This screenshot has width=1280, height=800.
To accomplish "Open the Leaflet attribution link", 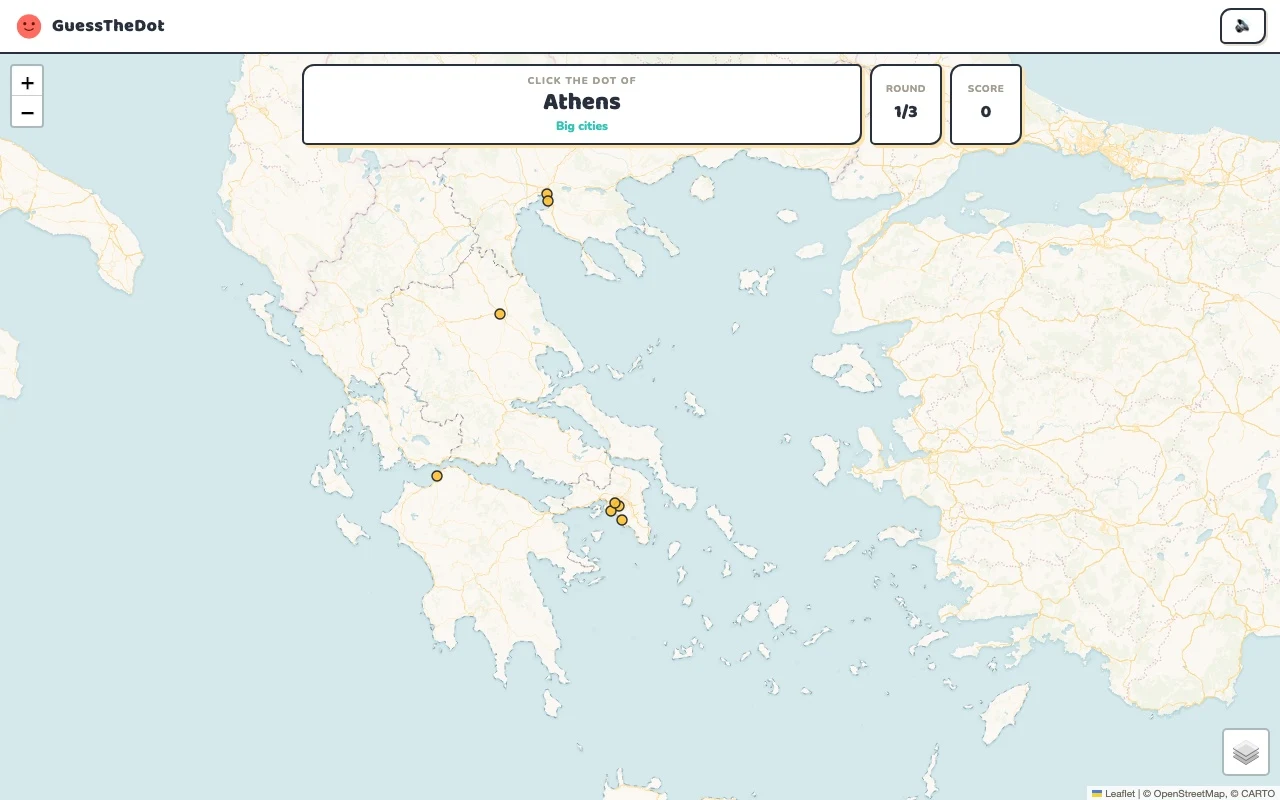I will coord(1113,793).
